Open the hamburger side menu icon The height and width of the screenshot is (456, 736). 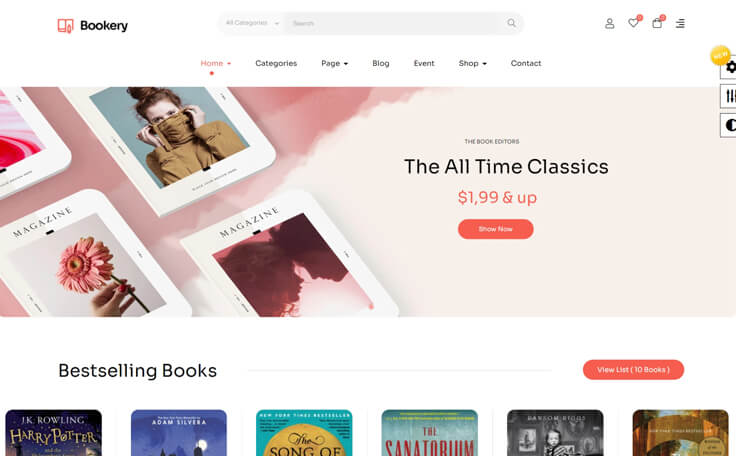(x=680, y=23)
